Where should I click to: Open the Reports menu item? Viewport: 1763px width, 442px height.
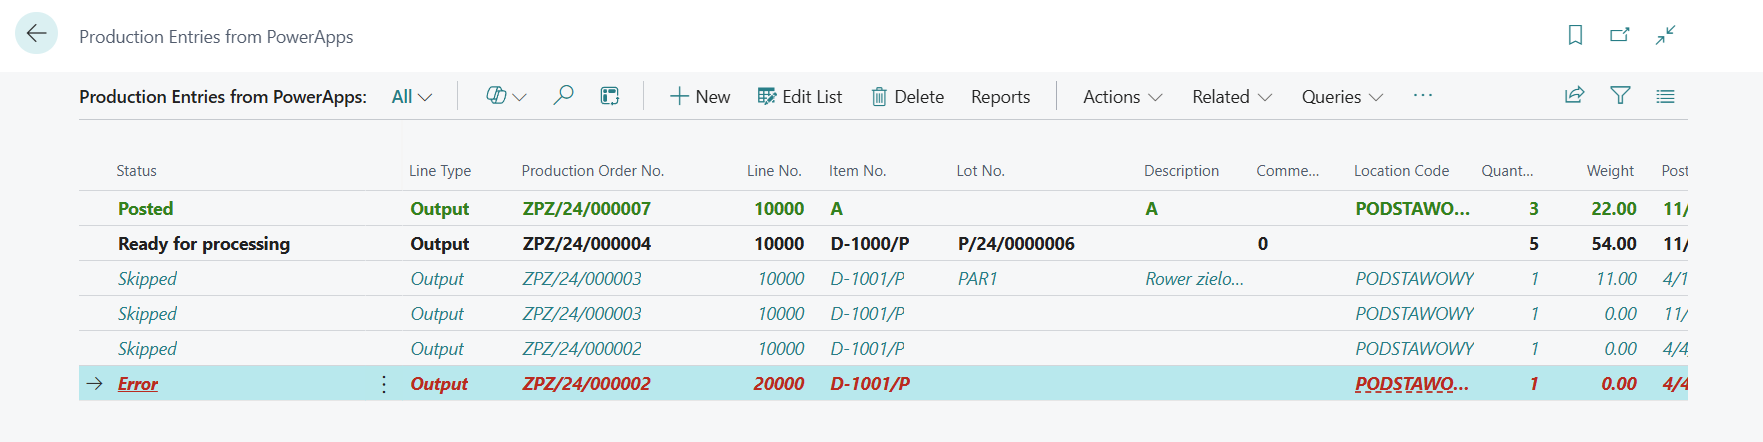[1000, 97]
